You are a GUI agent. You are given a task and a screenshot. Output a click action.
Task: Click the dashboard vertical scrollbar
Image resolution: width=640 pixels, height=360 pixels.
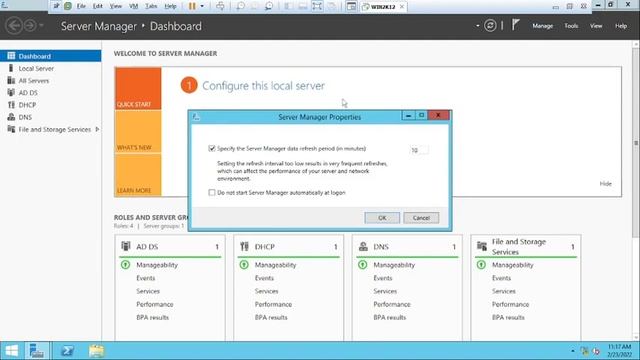pyautogui.click(x=636, y=143)
